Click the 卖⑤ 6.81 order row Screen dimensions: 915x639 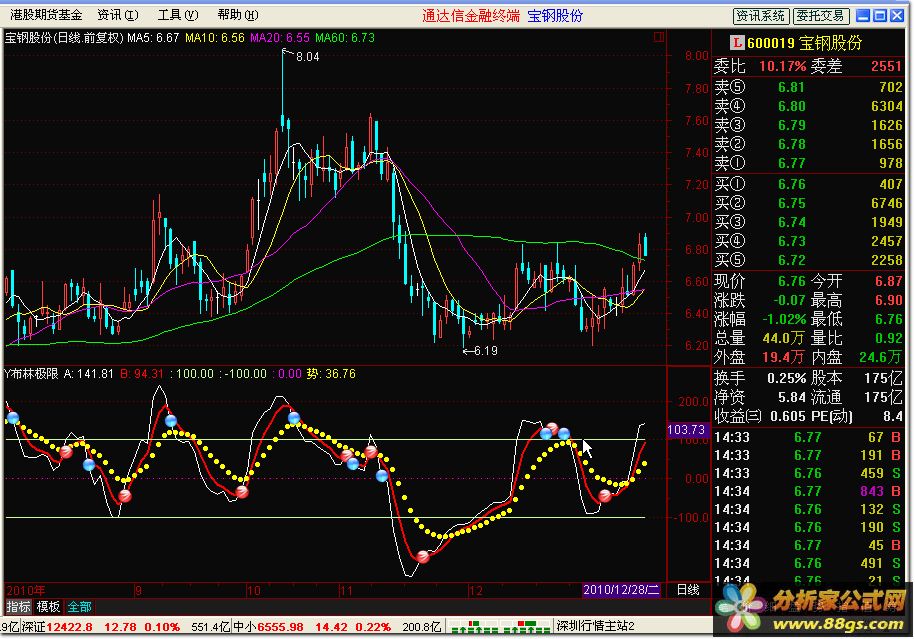tap(808, 88)
